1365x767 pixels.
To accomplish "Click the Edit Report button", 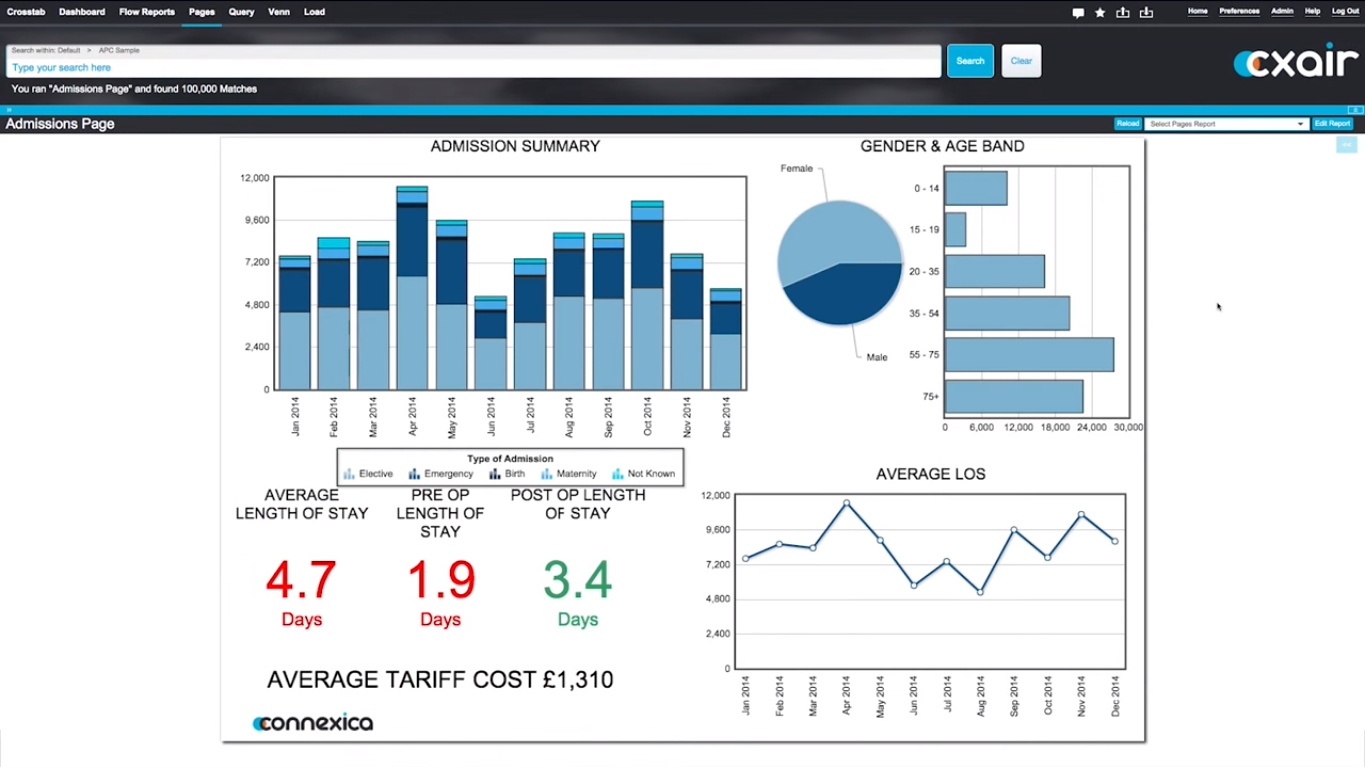I will tap(1332, 123).
